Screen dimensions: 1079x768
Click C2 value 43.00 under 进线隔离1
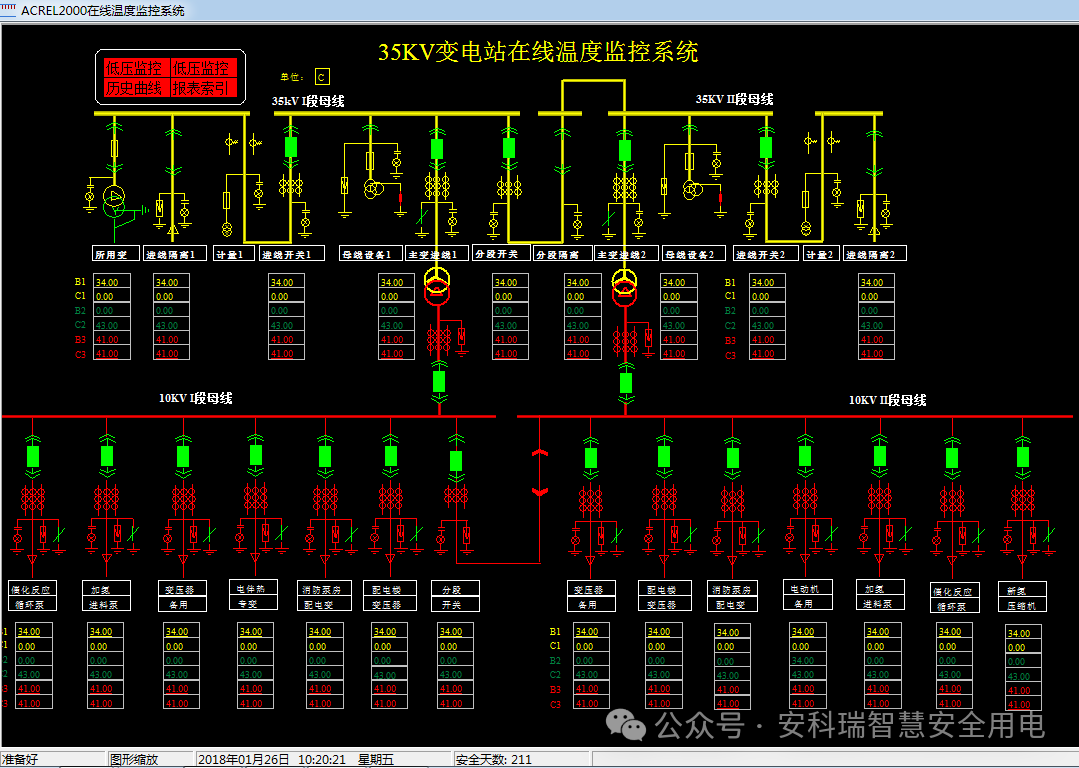tap(171, 325)
